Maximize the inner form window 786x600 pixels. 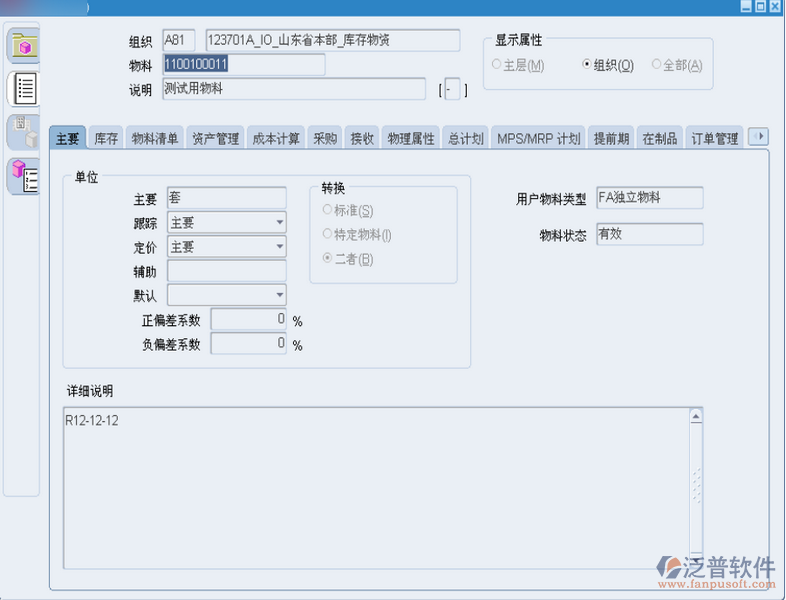[x=761, y=6]
